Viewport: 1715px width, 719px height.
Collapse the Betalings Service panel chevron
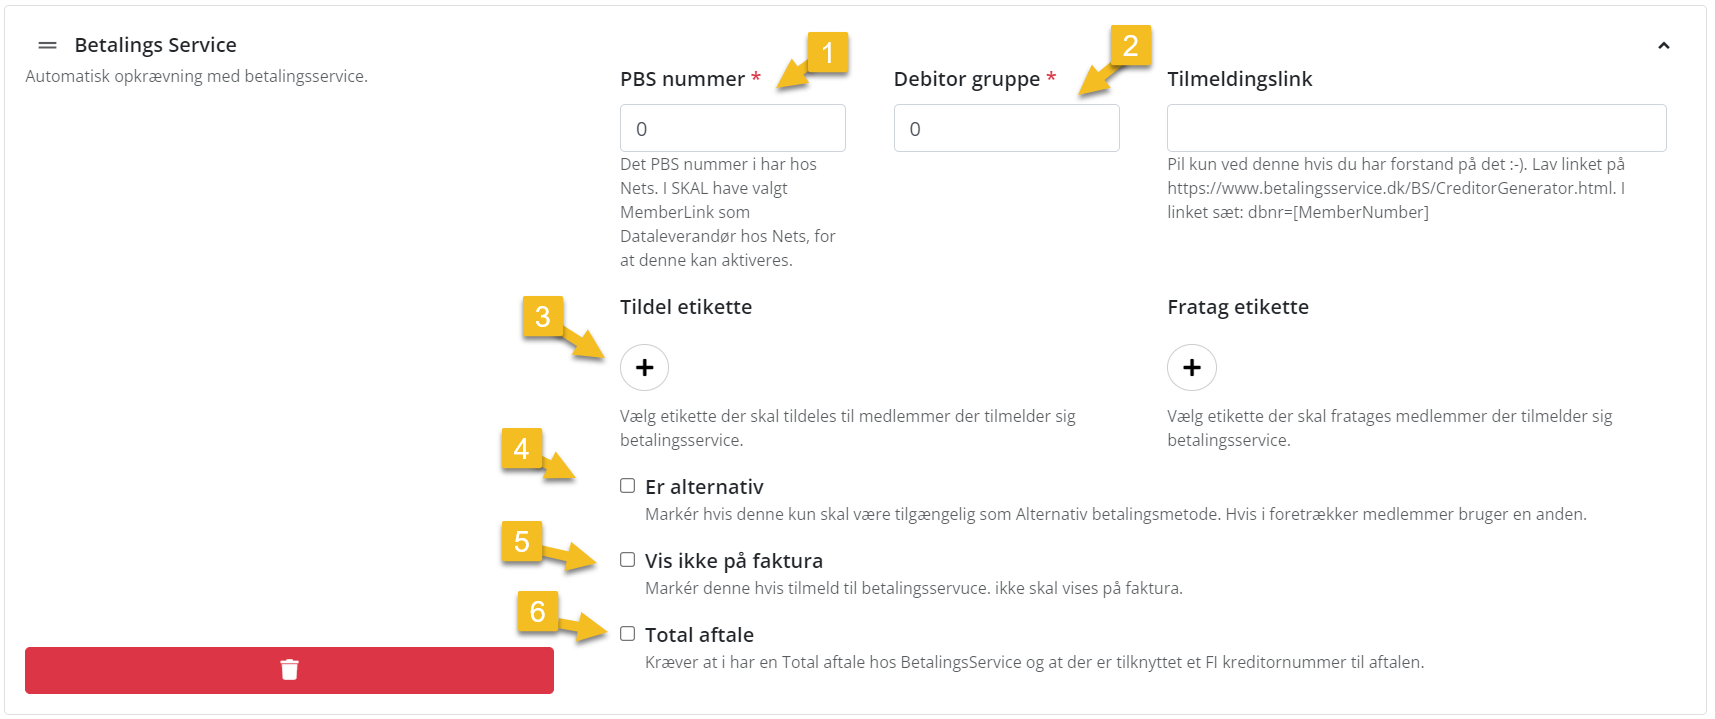click(1663, 45)
